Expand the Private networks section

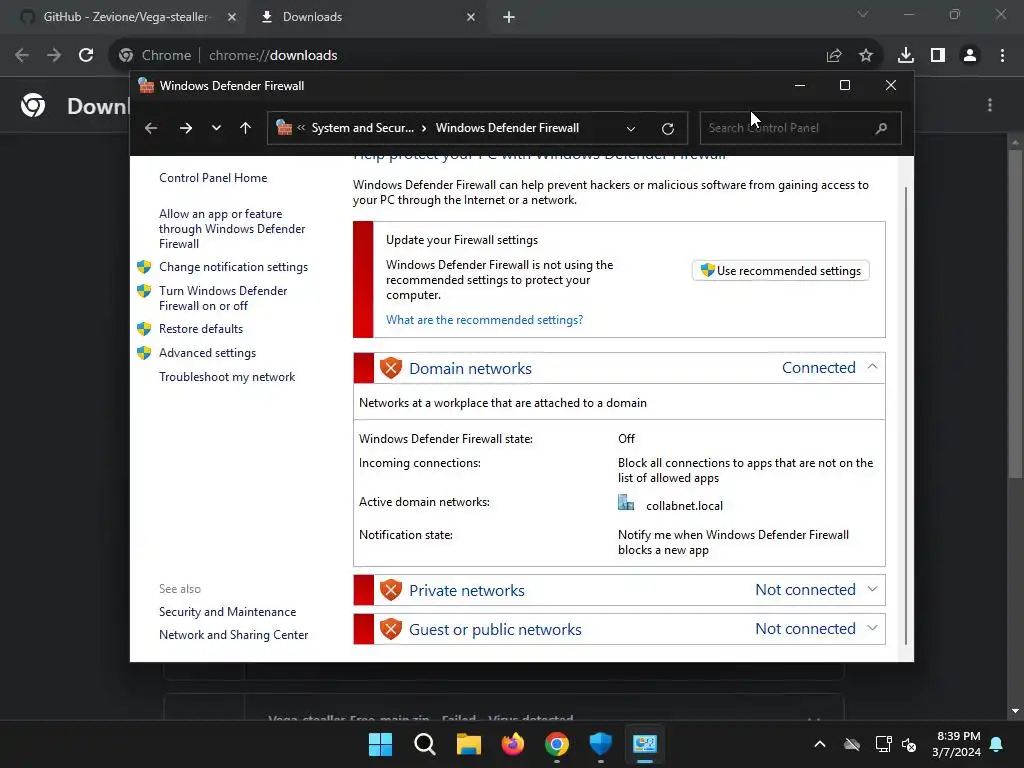point(872,589)
